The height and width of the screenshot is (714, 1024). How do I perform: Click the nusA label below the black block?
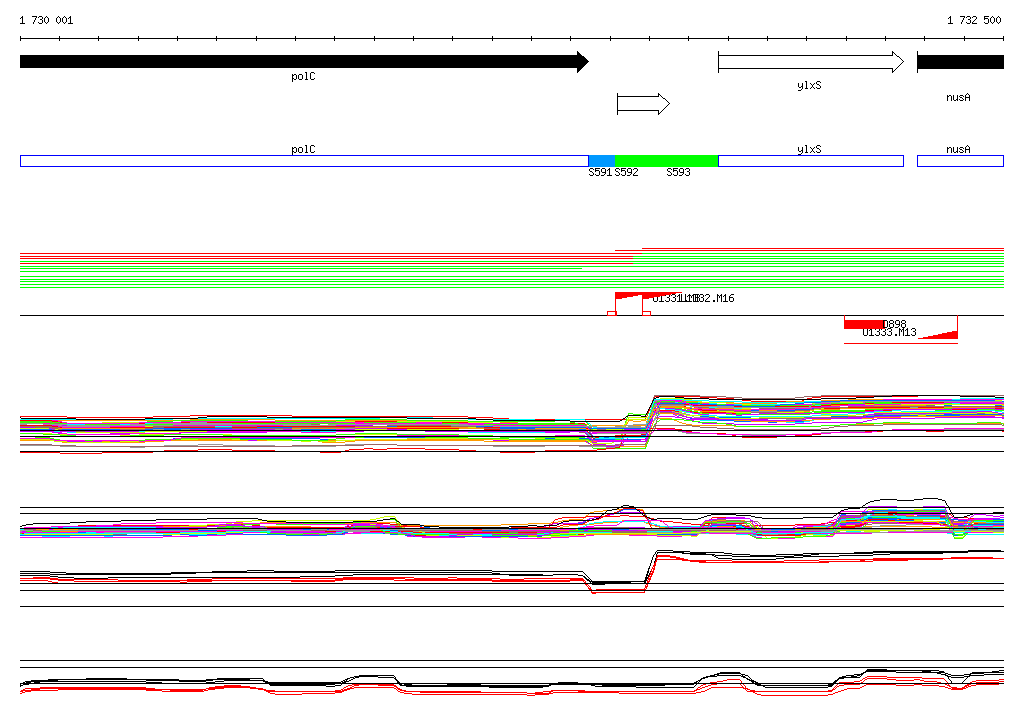(958, 97)
